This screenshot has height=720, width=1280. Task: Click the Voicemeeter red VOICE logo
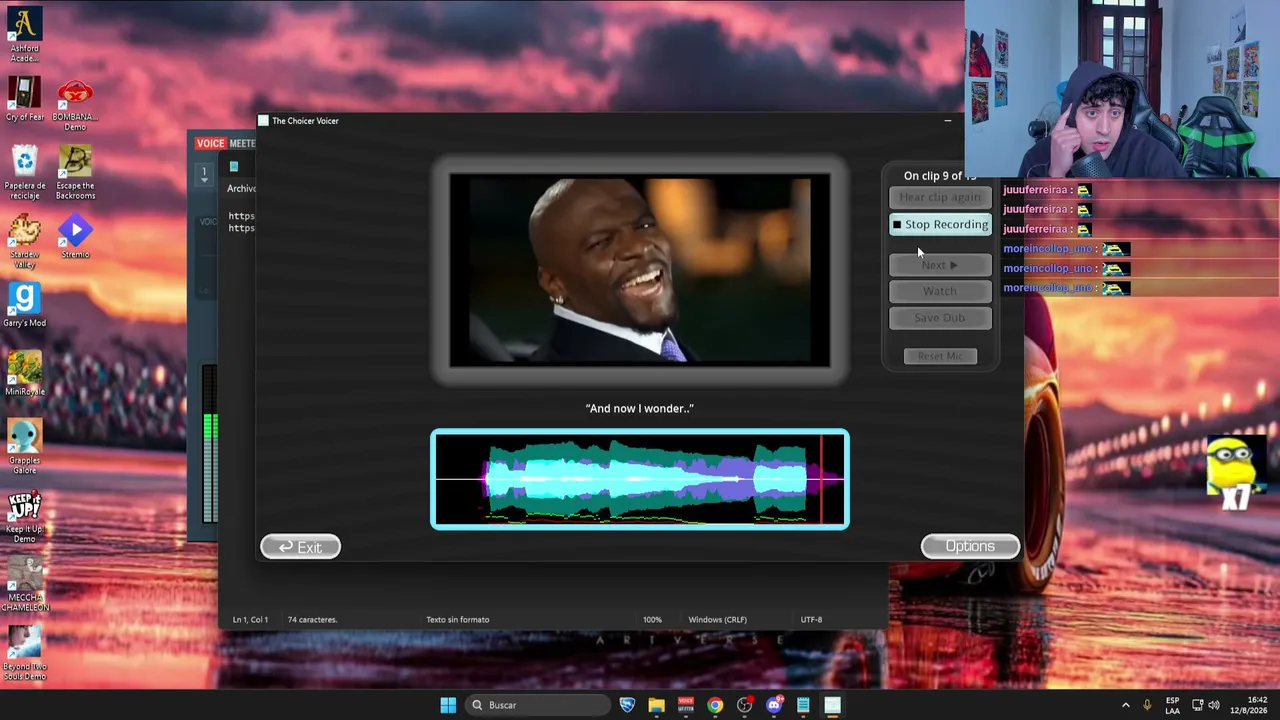click(x=210, y=143)
